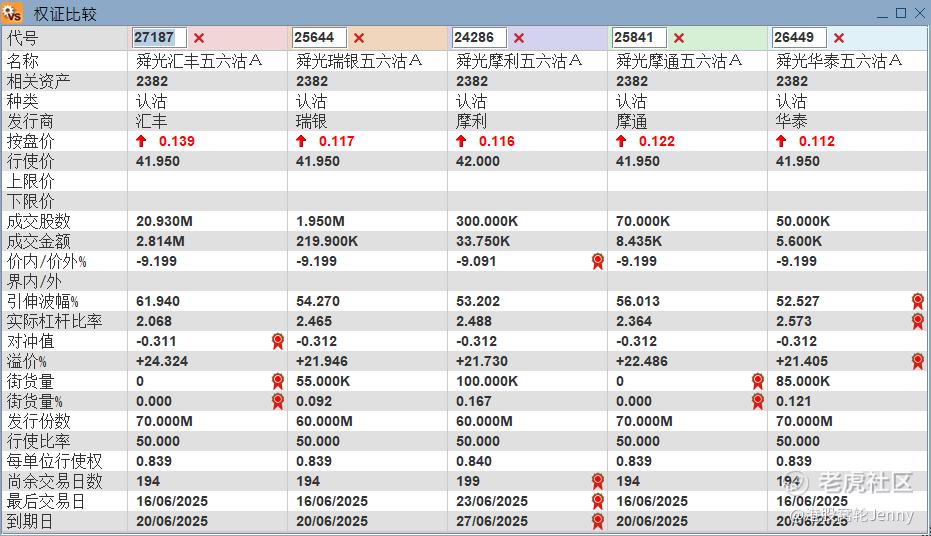
Task: Click the red up arrow beside price 0.117
Action: (301, 141)
